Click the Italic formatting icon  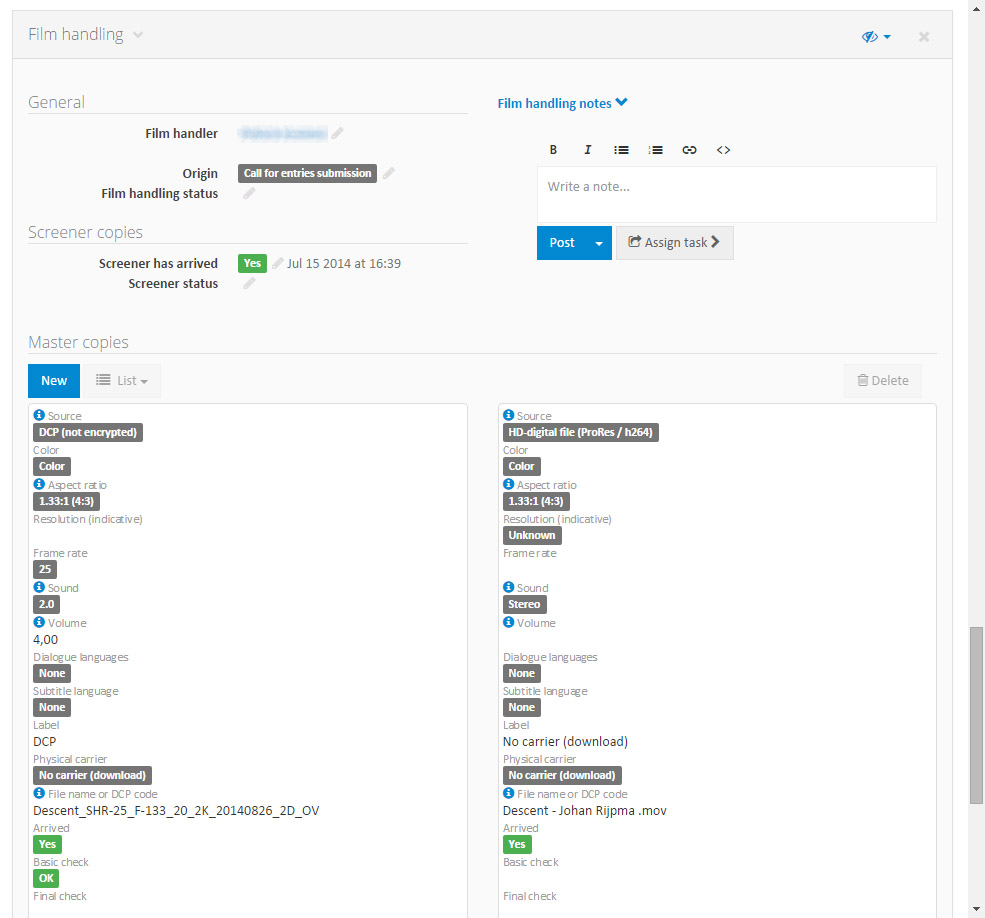pyautogui.click(x=588, y=150)
